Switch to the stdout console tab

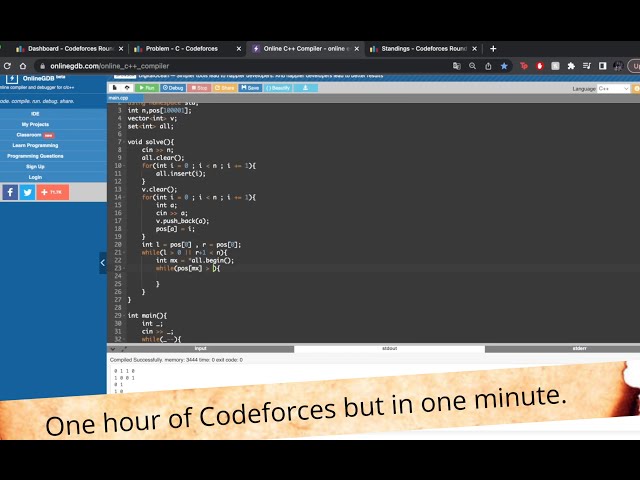pos(389,349)
